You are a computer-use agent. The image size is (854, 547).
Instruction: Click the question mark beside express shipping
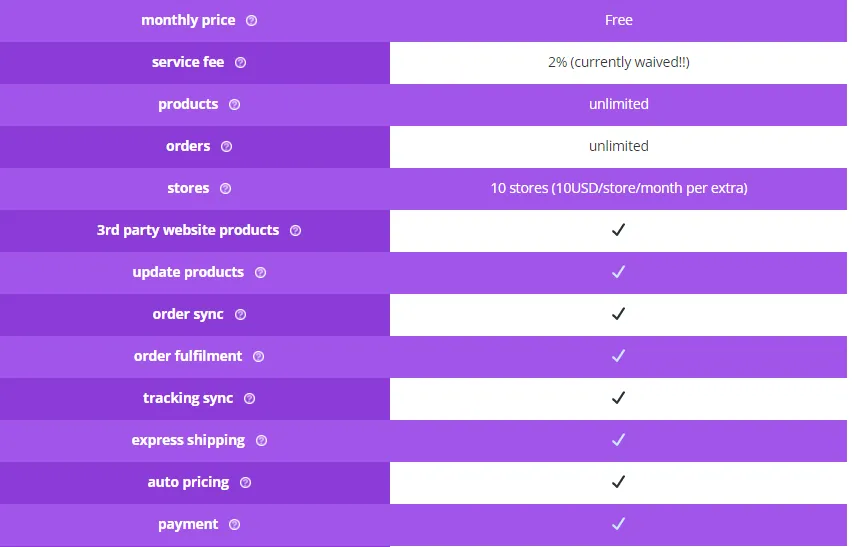click(261, 440)
